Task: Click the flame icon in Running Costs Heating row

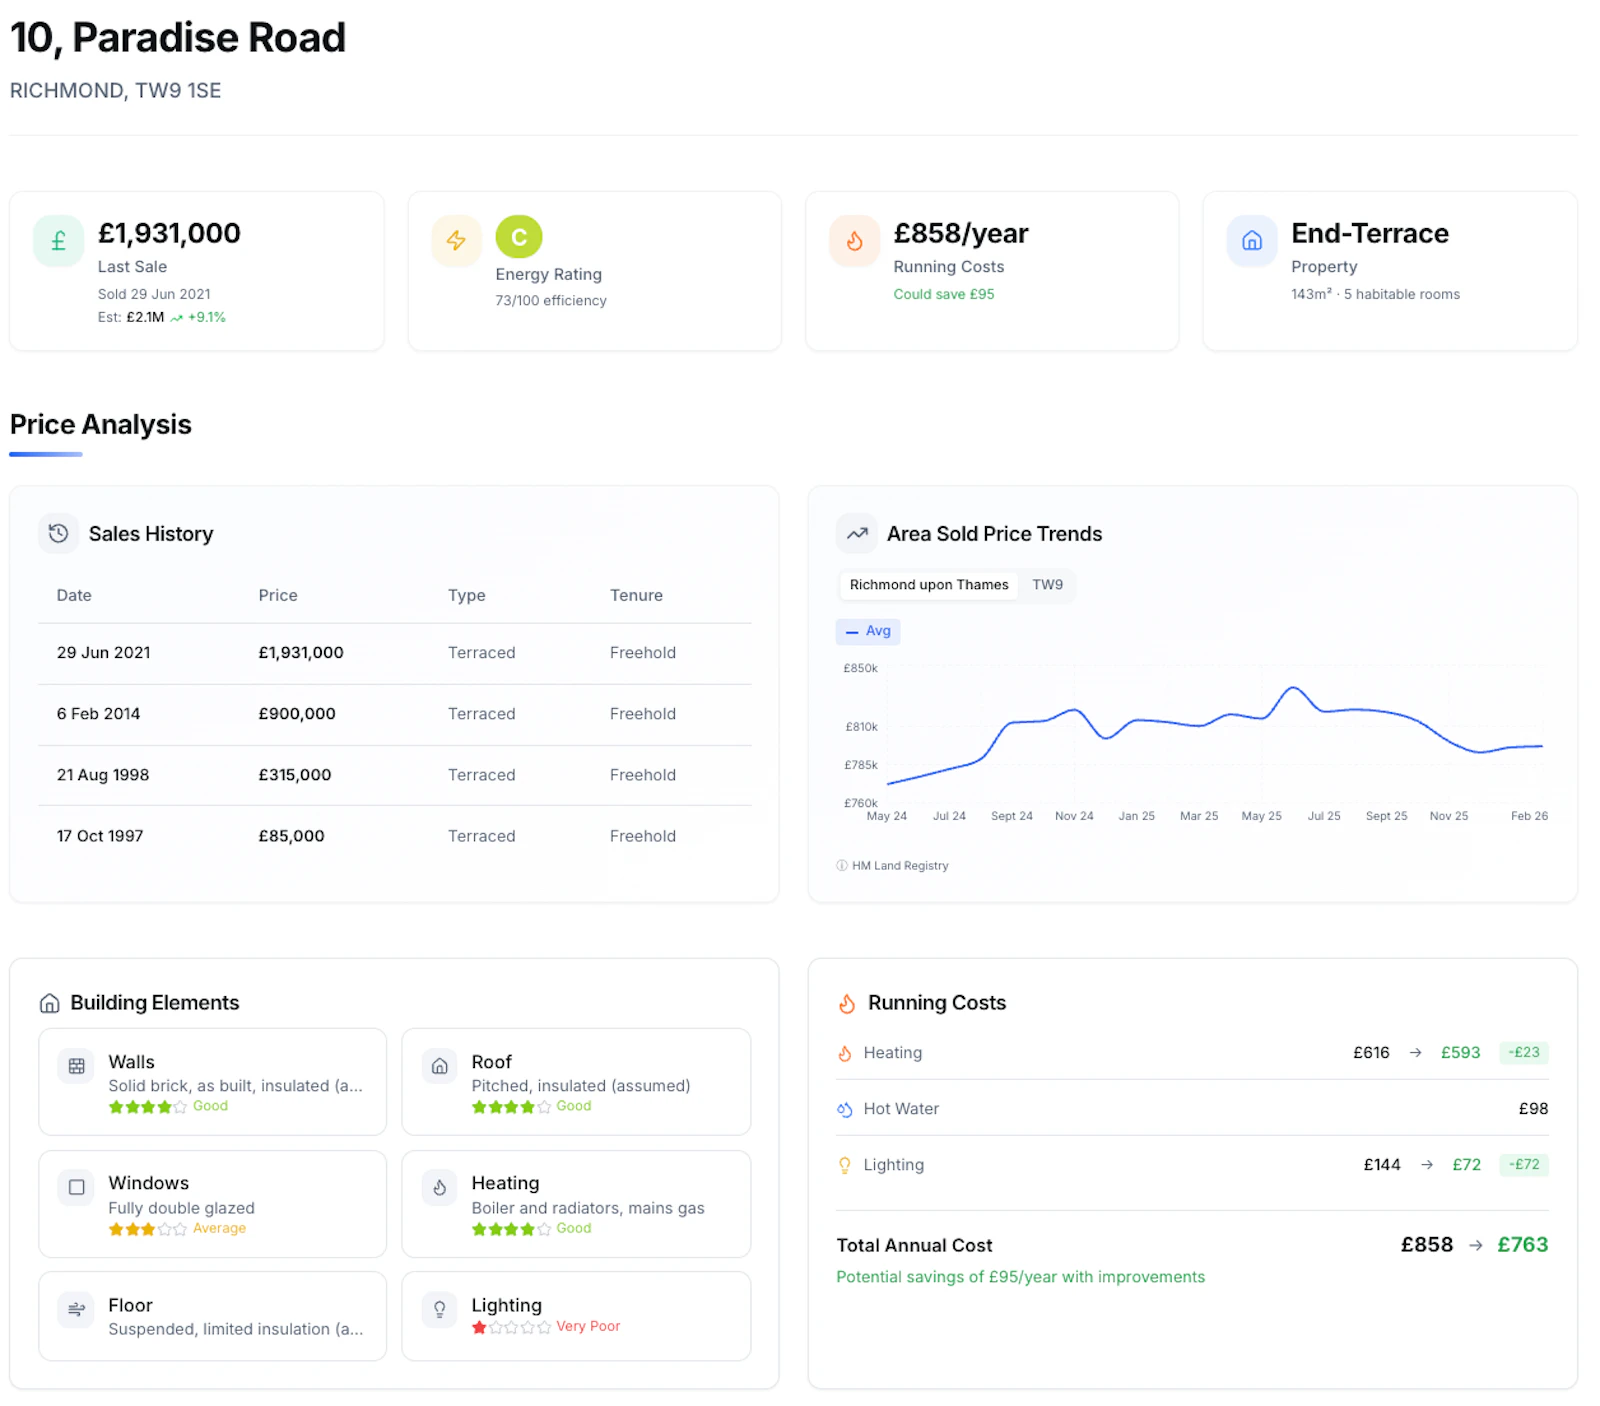Action: (845, 1053)
